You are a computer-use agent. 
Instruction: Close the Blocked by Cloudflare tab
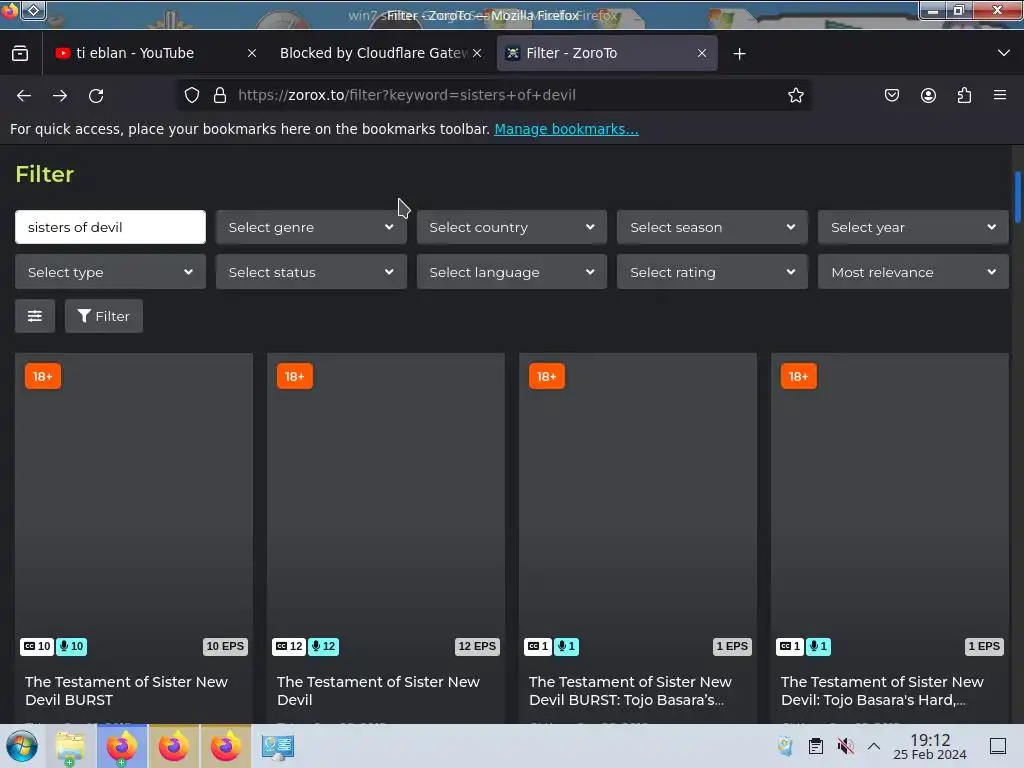(x=477, y=53)
